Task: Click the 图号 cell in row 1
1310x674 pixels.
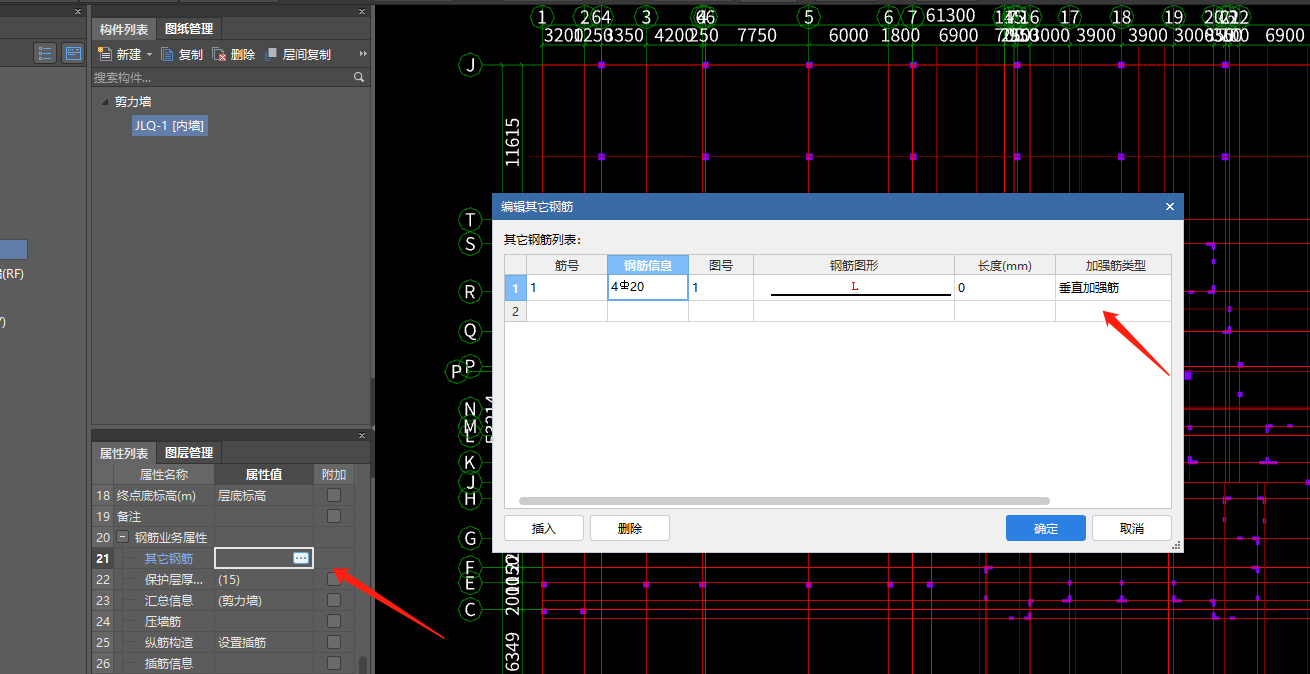Action: click(721, 288)
